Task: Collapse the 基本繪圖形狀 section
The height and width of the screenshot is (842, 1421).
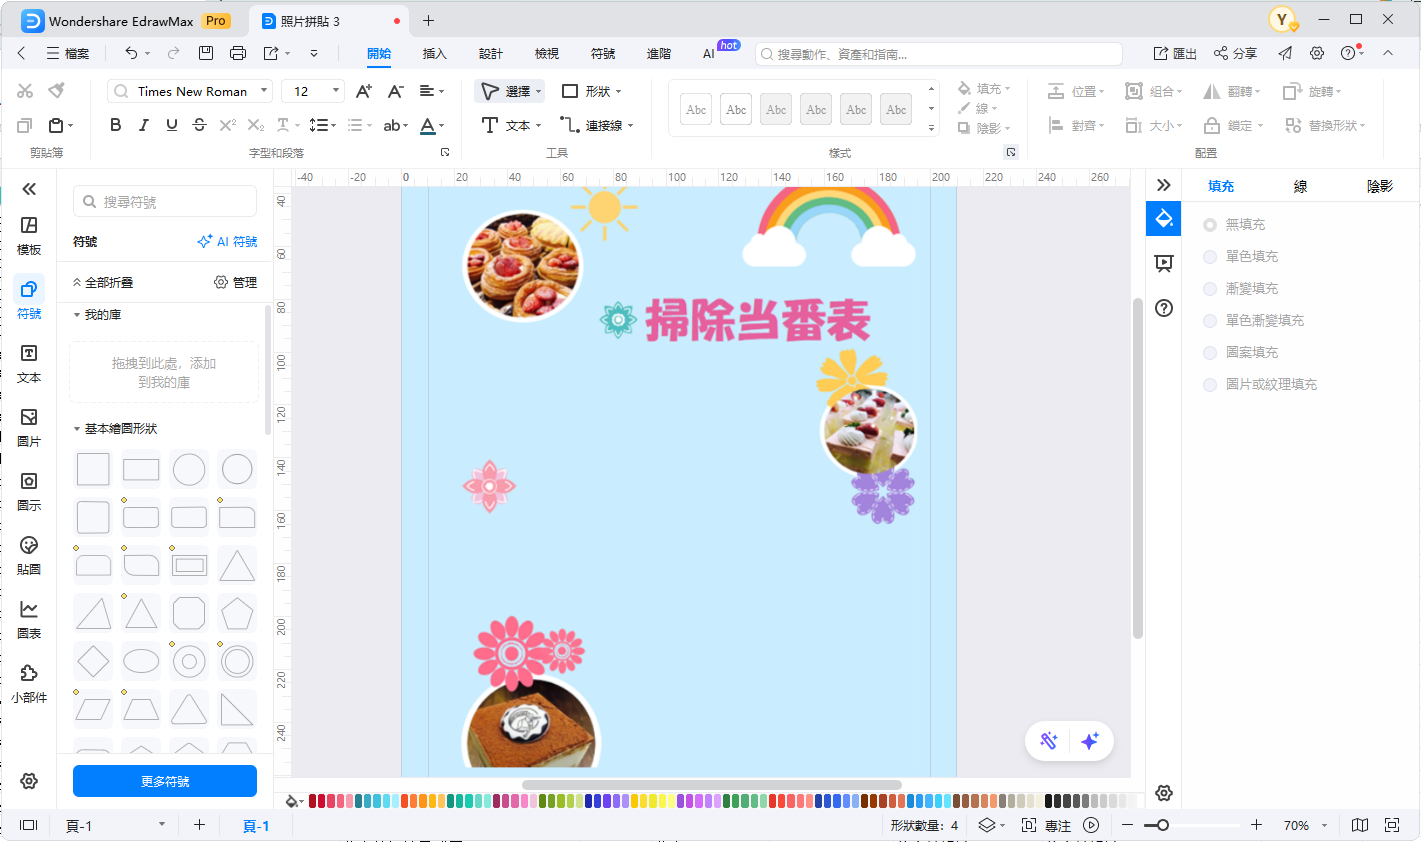Action: click(78, 428)
